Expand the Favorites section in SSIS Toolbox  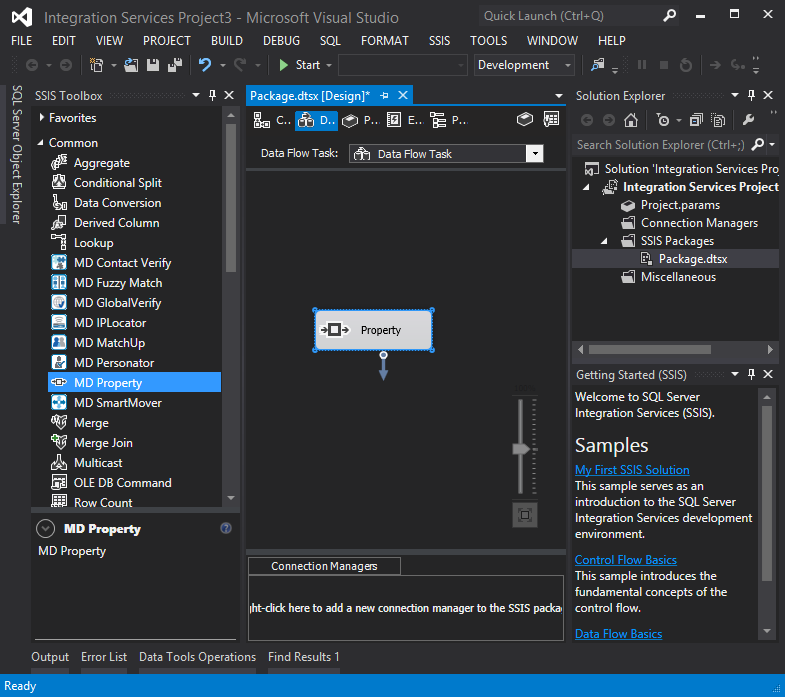[41, 118]
